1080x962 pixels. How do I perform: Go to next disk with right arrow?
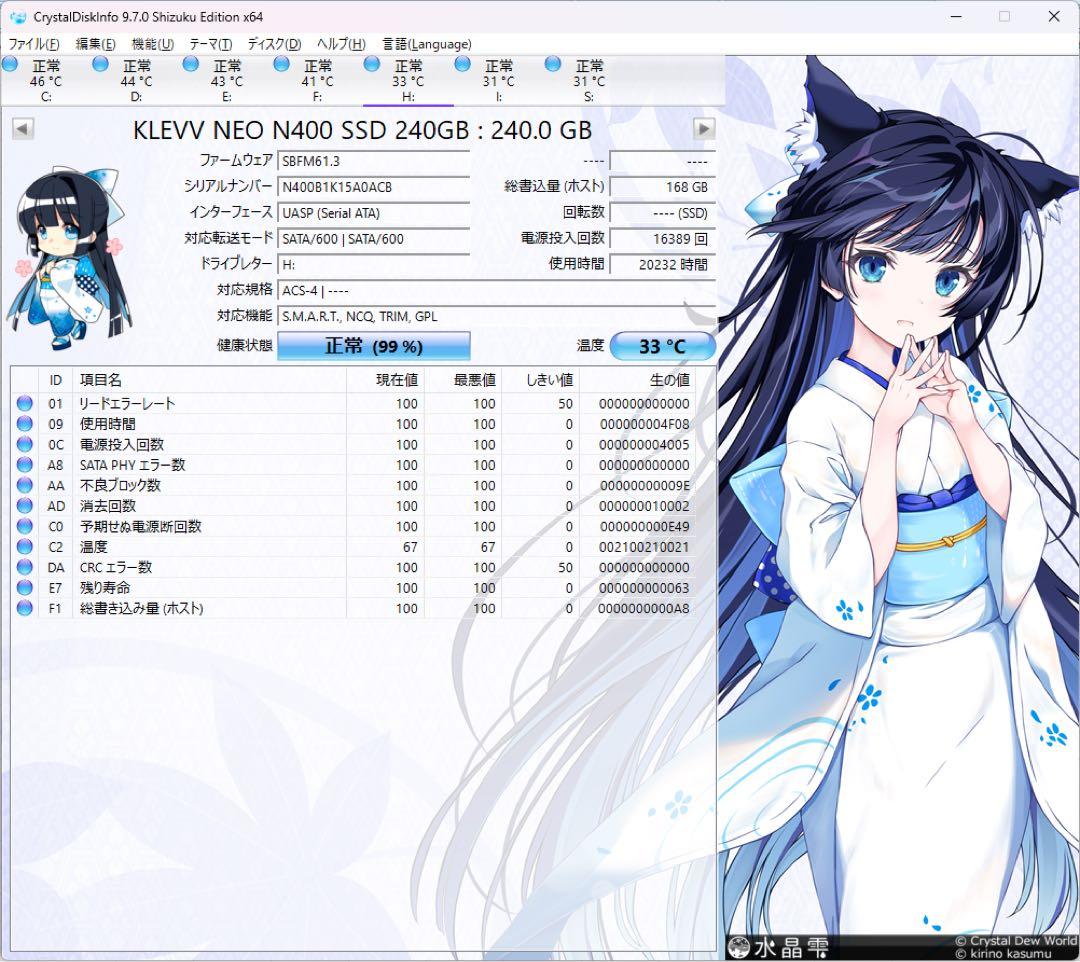point(704,129)
